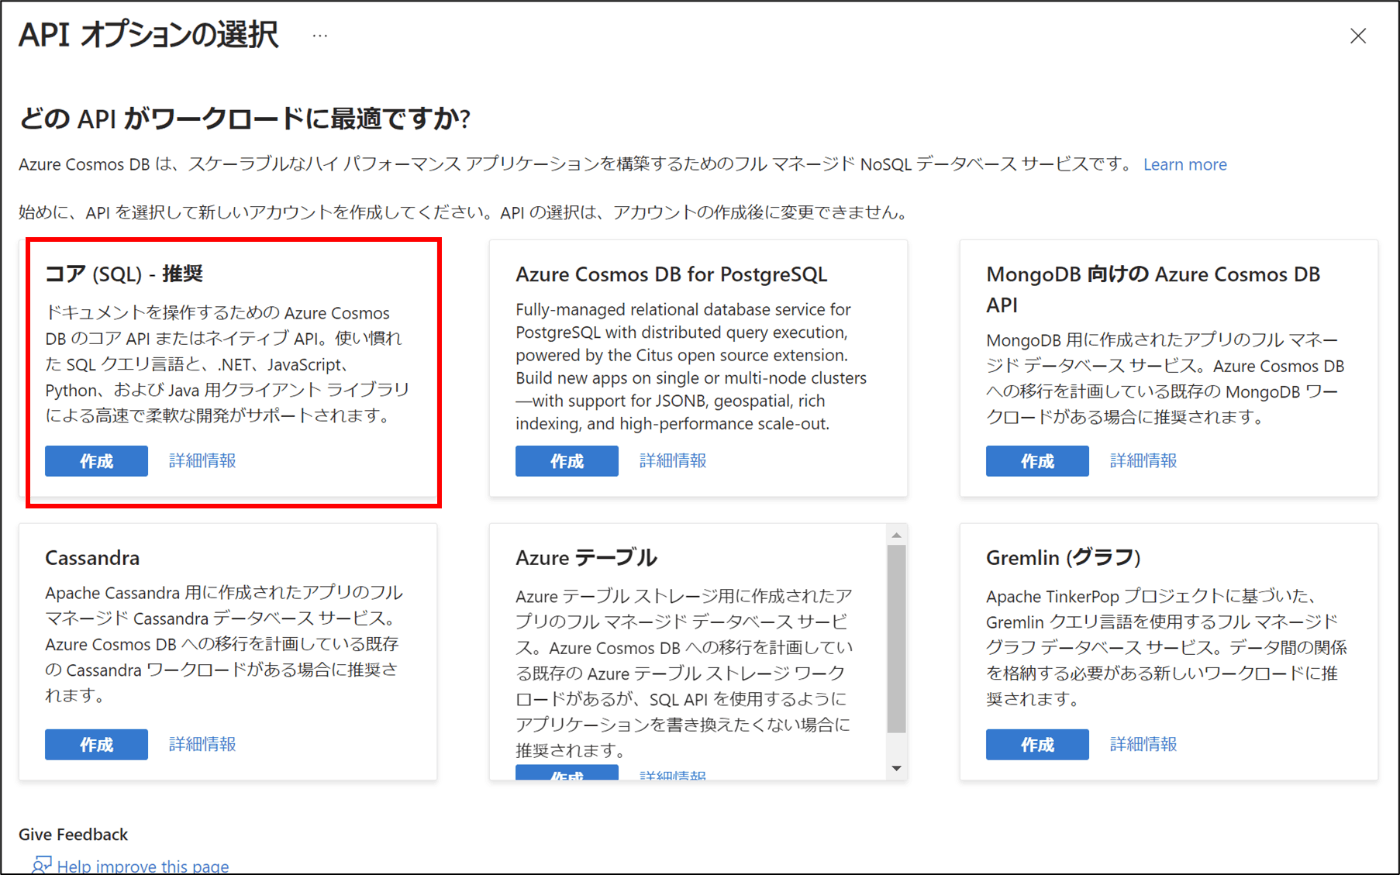This screenshot has width=1400, height=875.
Task: View 詳細情報 for Core (SQL)
Action: point(203,460)
